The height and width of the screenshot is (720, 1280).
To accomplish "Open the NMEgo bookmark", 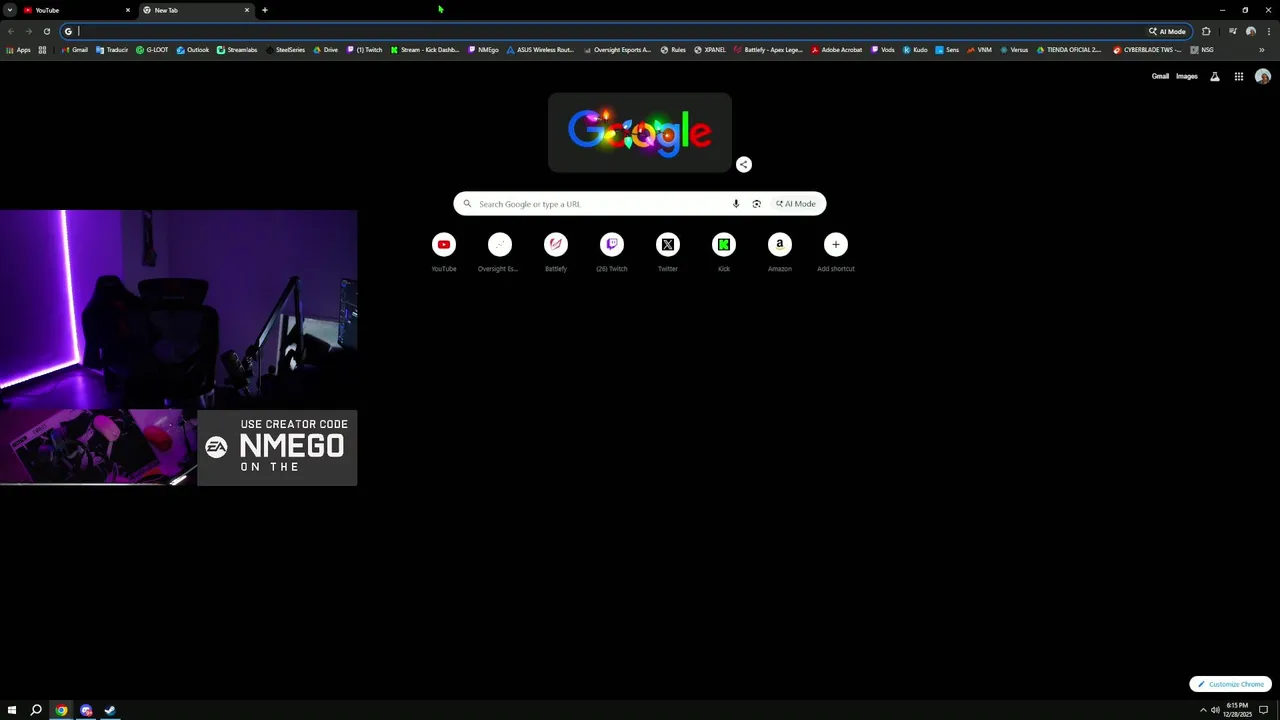I will click(x=483, y=49).
